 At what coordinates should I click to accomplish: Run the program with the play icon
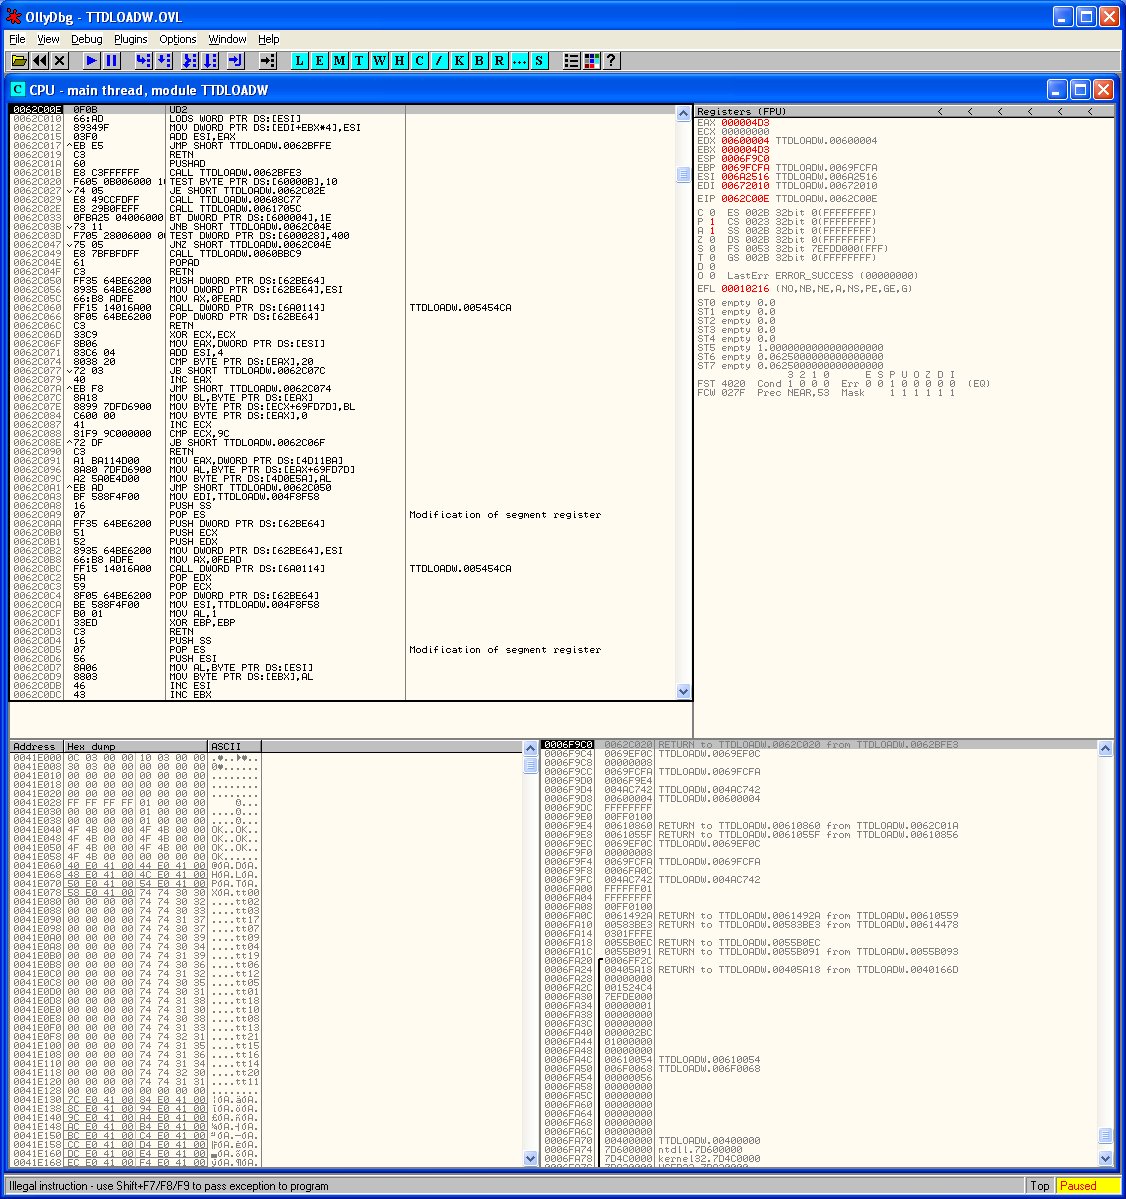[x=92, y=60]
